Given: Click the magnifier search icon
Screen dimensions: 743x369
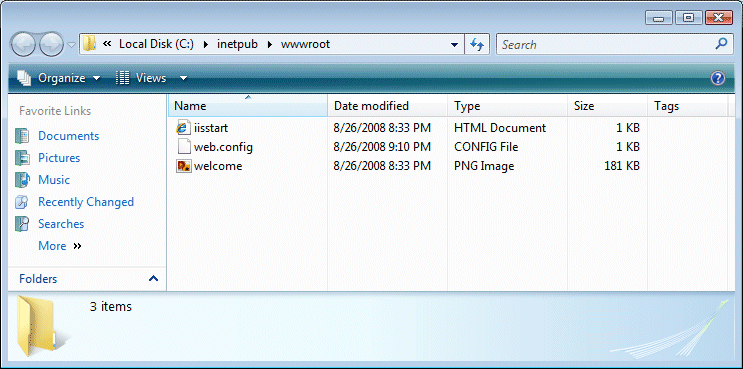Looking at the screenshot, I should tap(721, 44).
